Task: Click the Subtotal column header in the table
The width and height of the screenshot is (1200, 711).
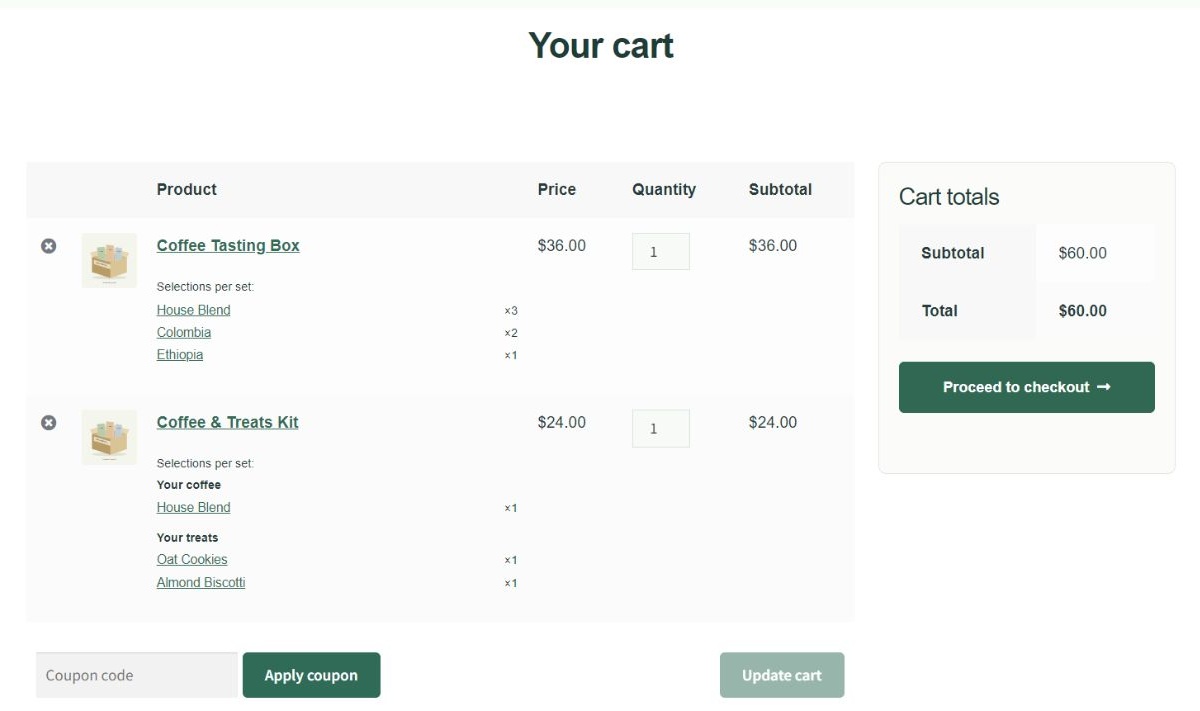Action: [x=781, y=190]
